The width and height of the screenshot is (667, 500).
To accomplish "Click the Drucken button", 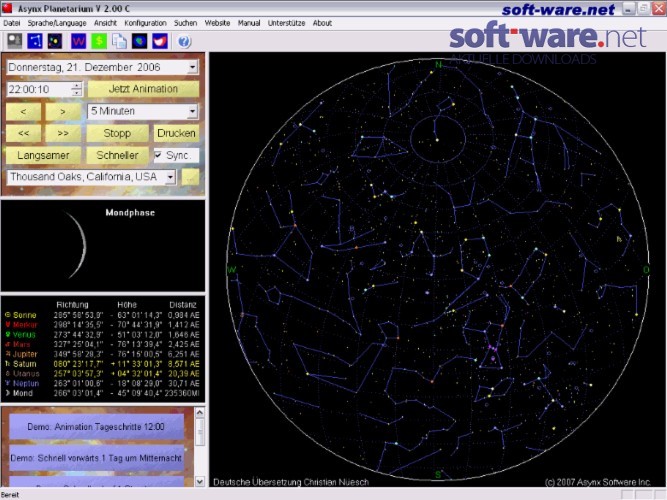I will click(x=176, y=133).
